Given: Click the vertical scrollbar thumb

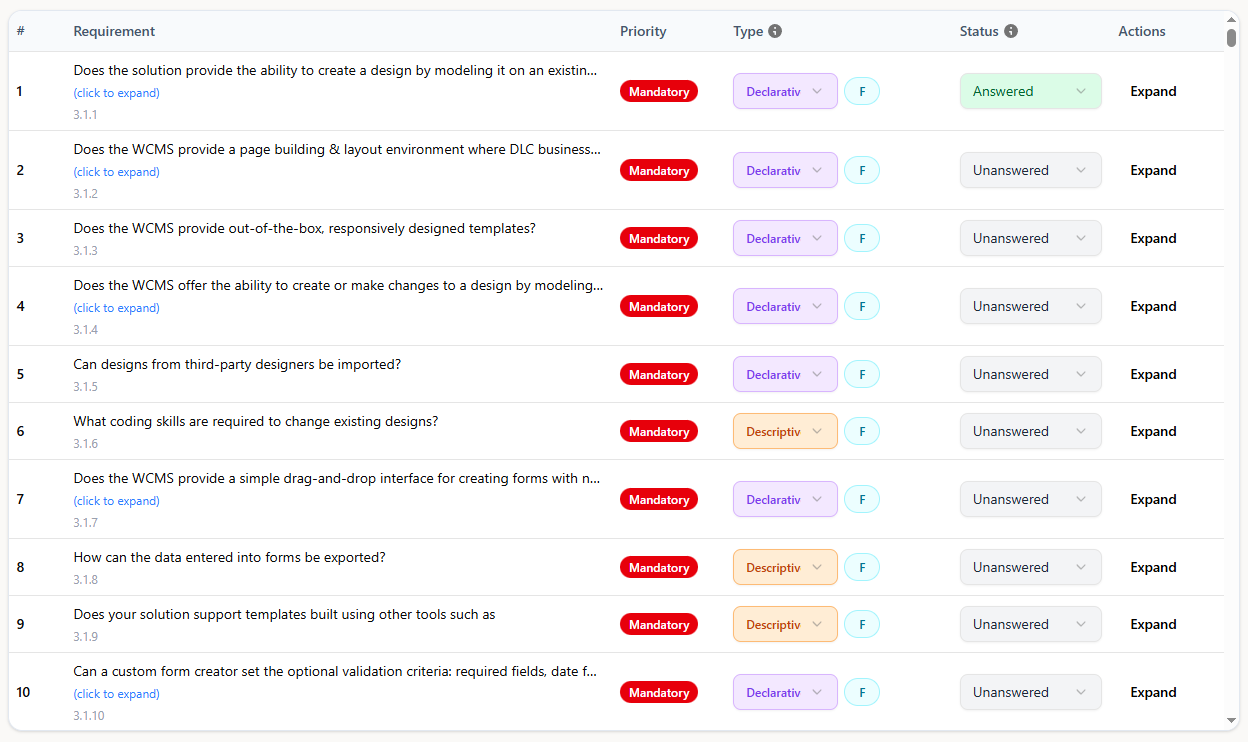Looking at the screenshot, I should point(1231,38).
